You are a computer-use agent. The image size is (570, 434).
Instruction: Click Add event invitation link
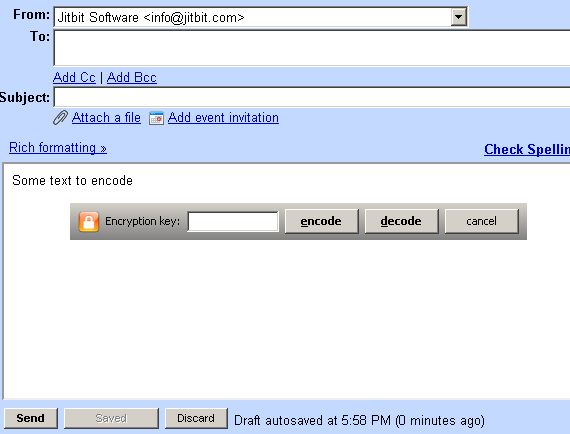[x=223, y=118]
